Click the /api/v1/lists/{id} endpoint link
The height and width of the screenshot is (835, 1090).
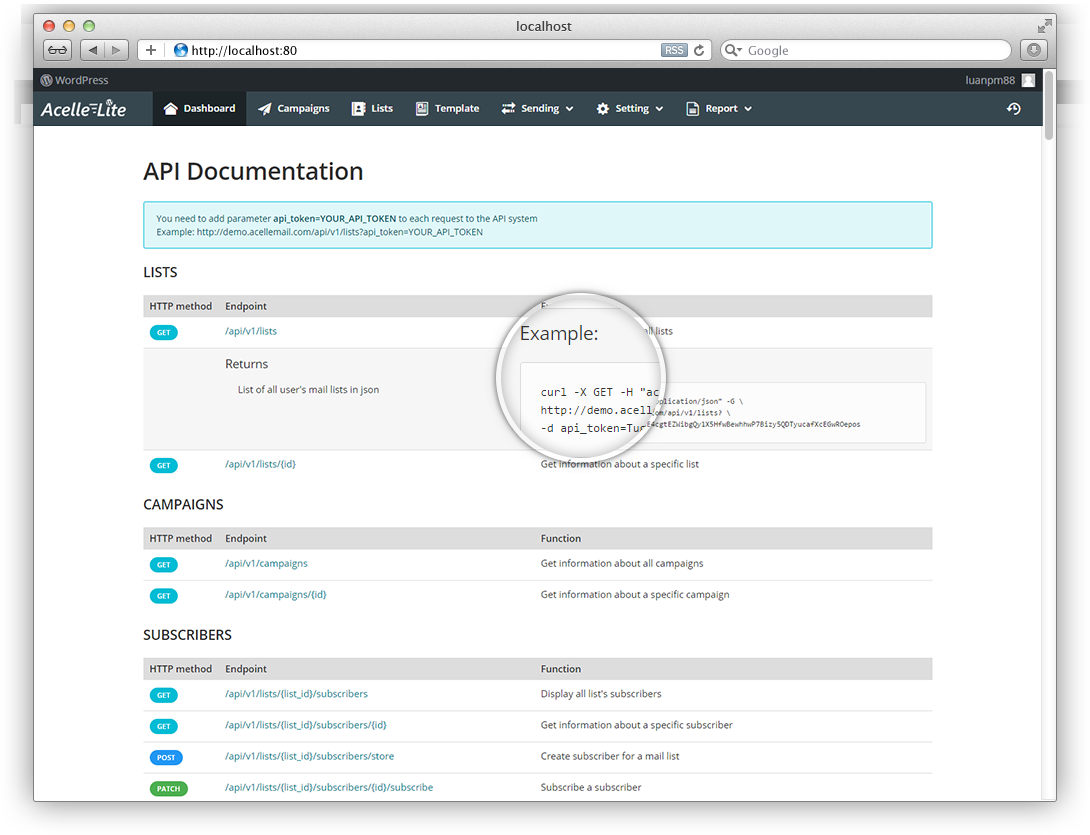click(260, 464)
